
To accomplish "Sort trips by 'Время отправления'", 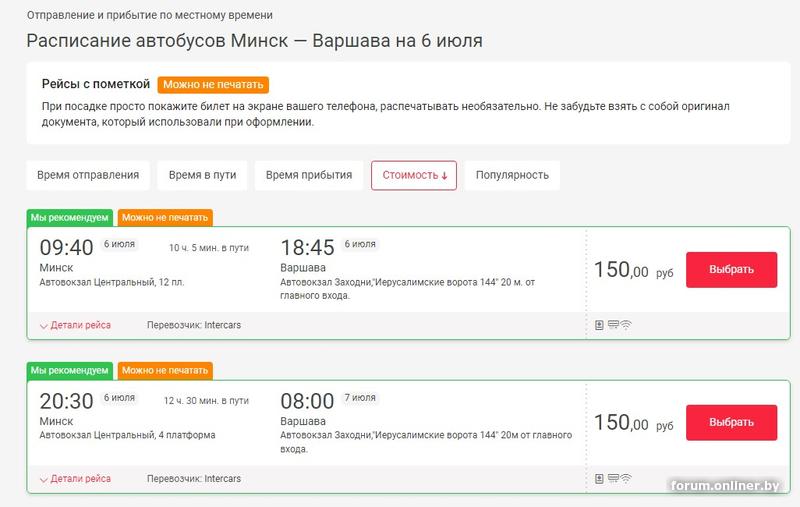I will click(x=88, y=175).
